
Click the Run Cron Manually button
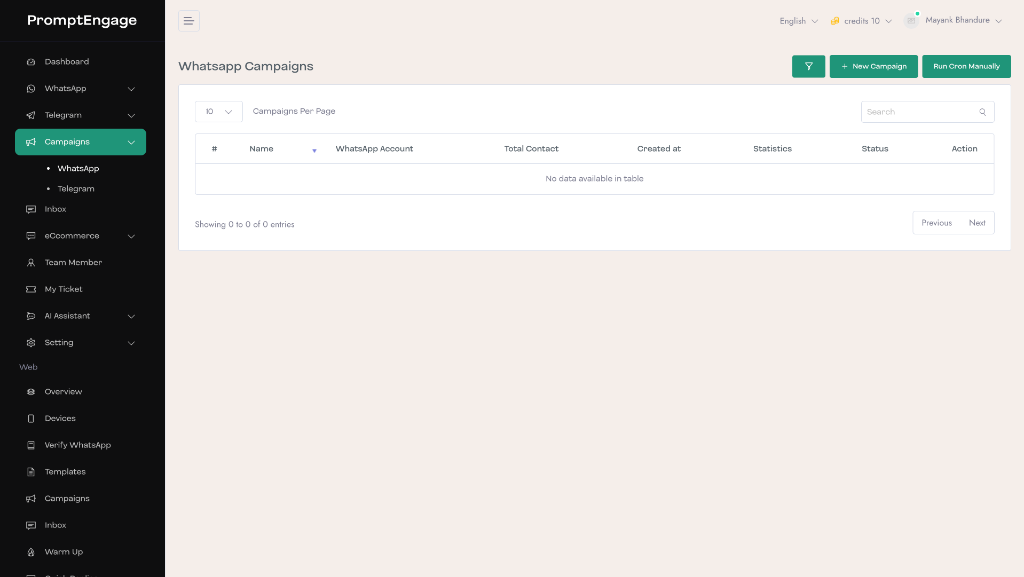point(967,67)
